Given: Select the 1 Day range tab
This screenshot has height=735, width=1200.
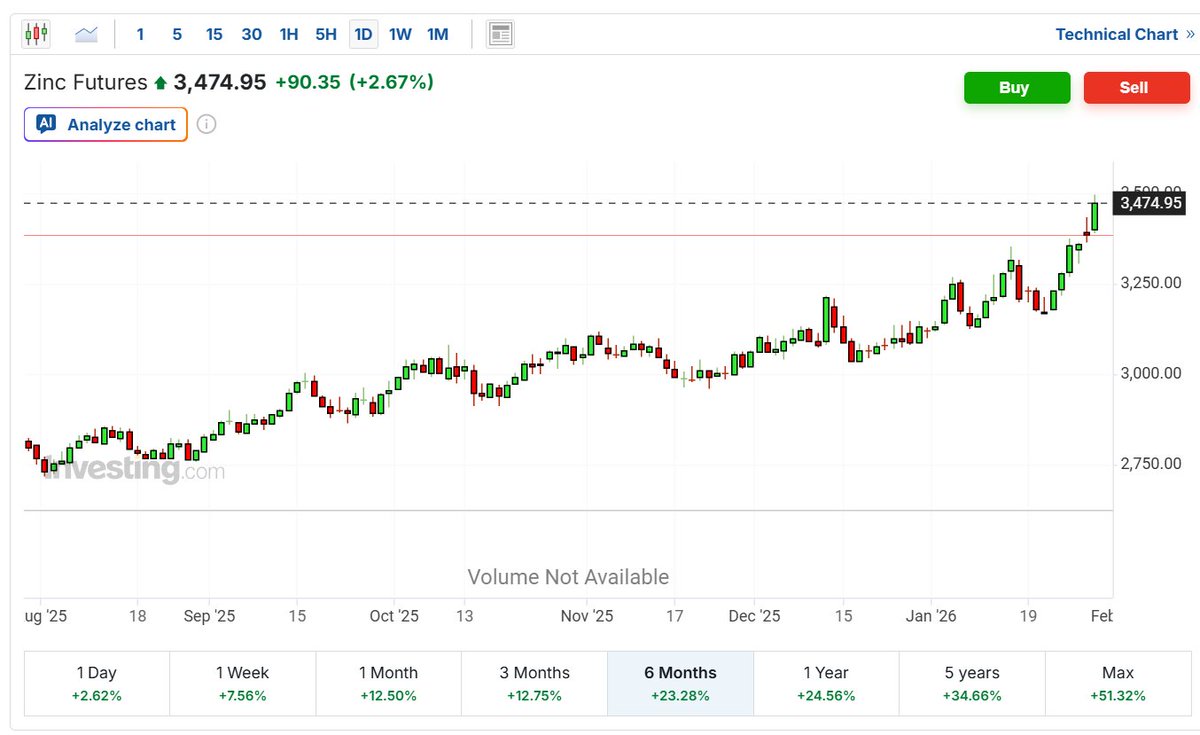Looking at the screenshot, I should pyautogui.click(x=97, y=684).
